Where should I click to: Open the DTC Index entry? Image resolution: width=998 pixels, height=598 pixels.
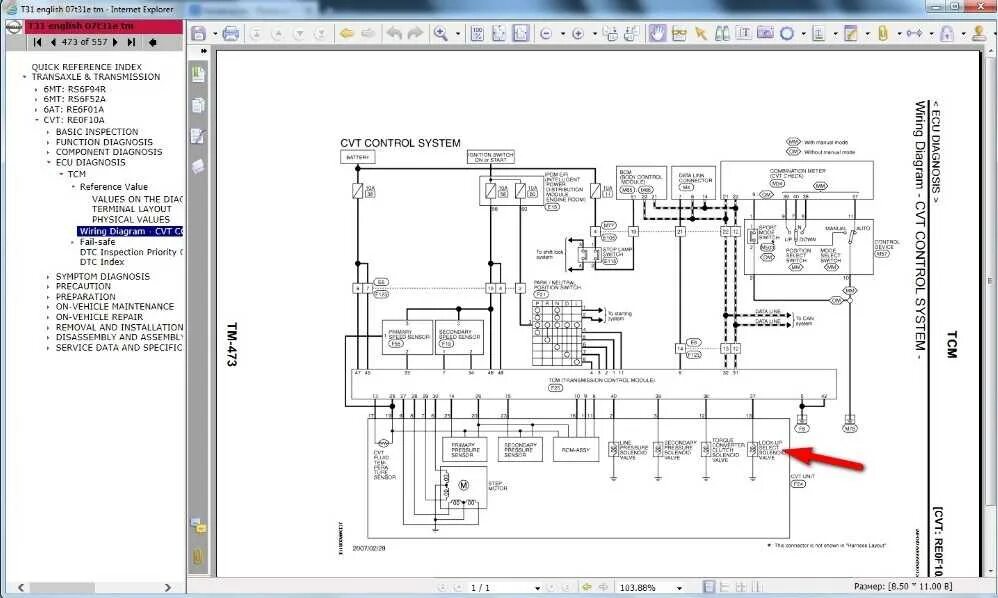coord(102,262)
